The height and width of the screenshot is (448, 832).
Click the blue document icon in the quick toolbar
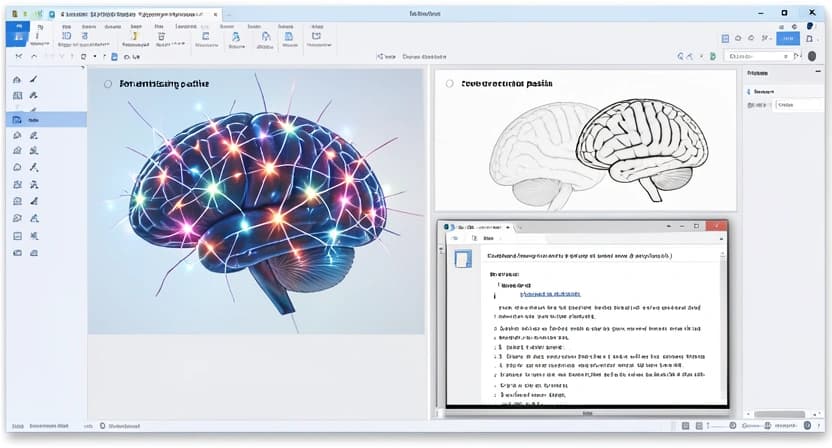(x=114, y=56)
